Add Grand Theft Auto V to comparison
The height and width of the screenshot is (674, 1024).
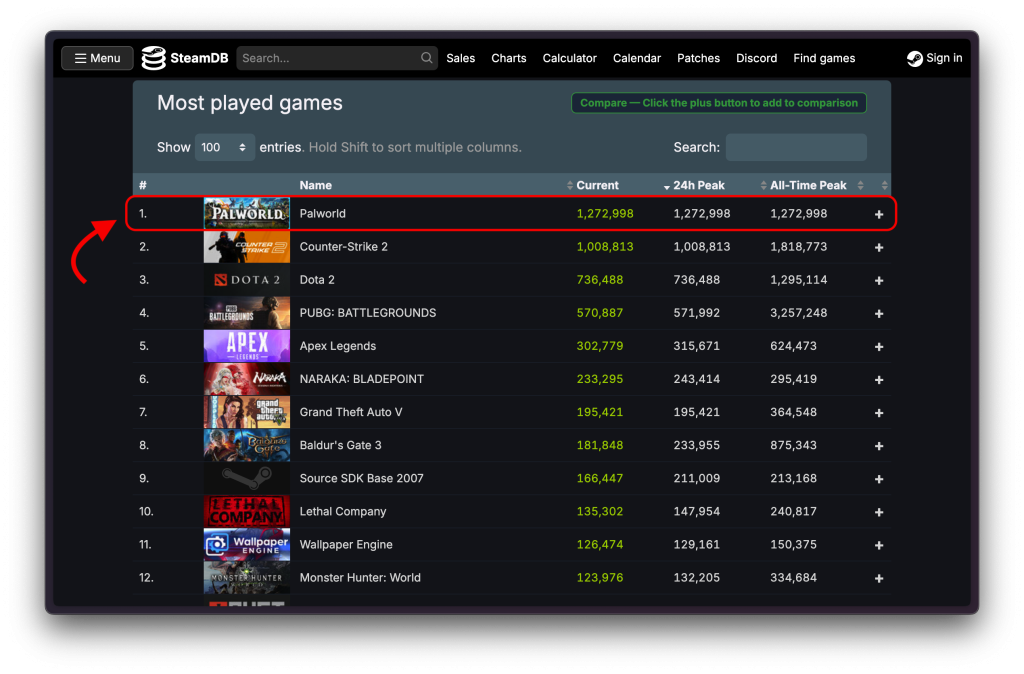click(879, 413)
